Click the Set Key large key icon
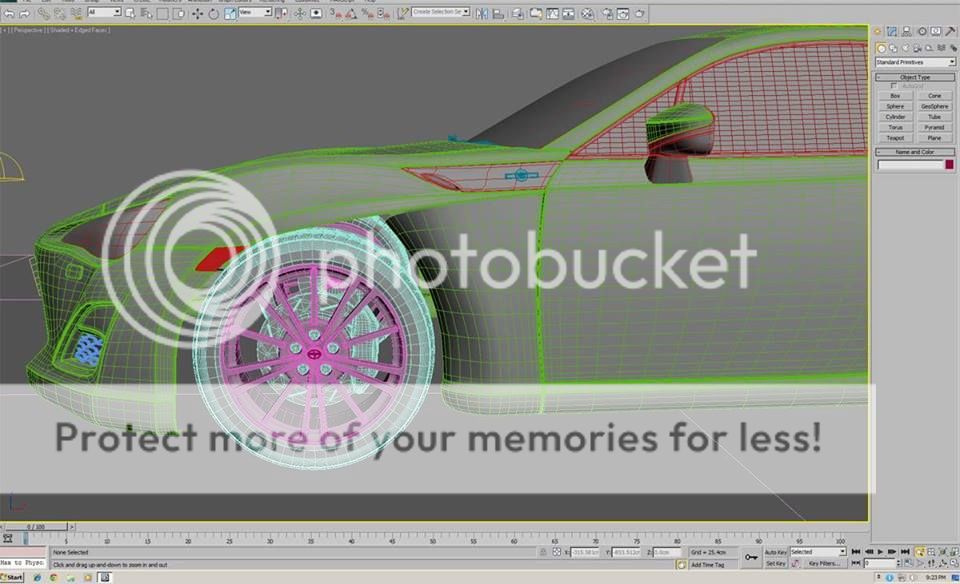Screen dimensions: 960x584 point(750,557)
